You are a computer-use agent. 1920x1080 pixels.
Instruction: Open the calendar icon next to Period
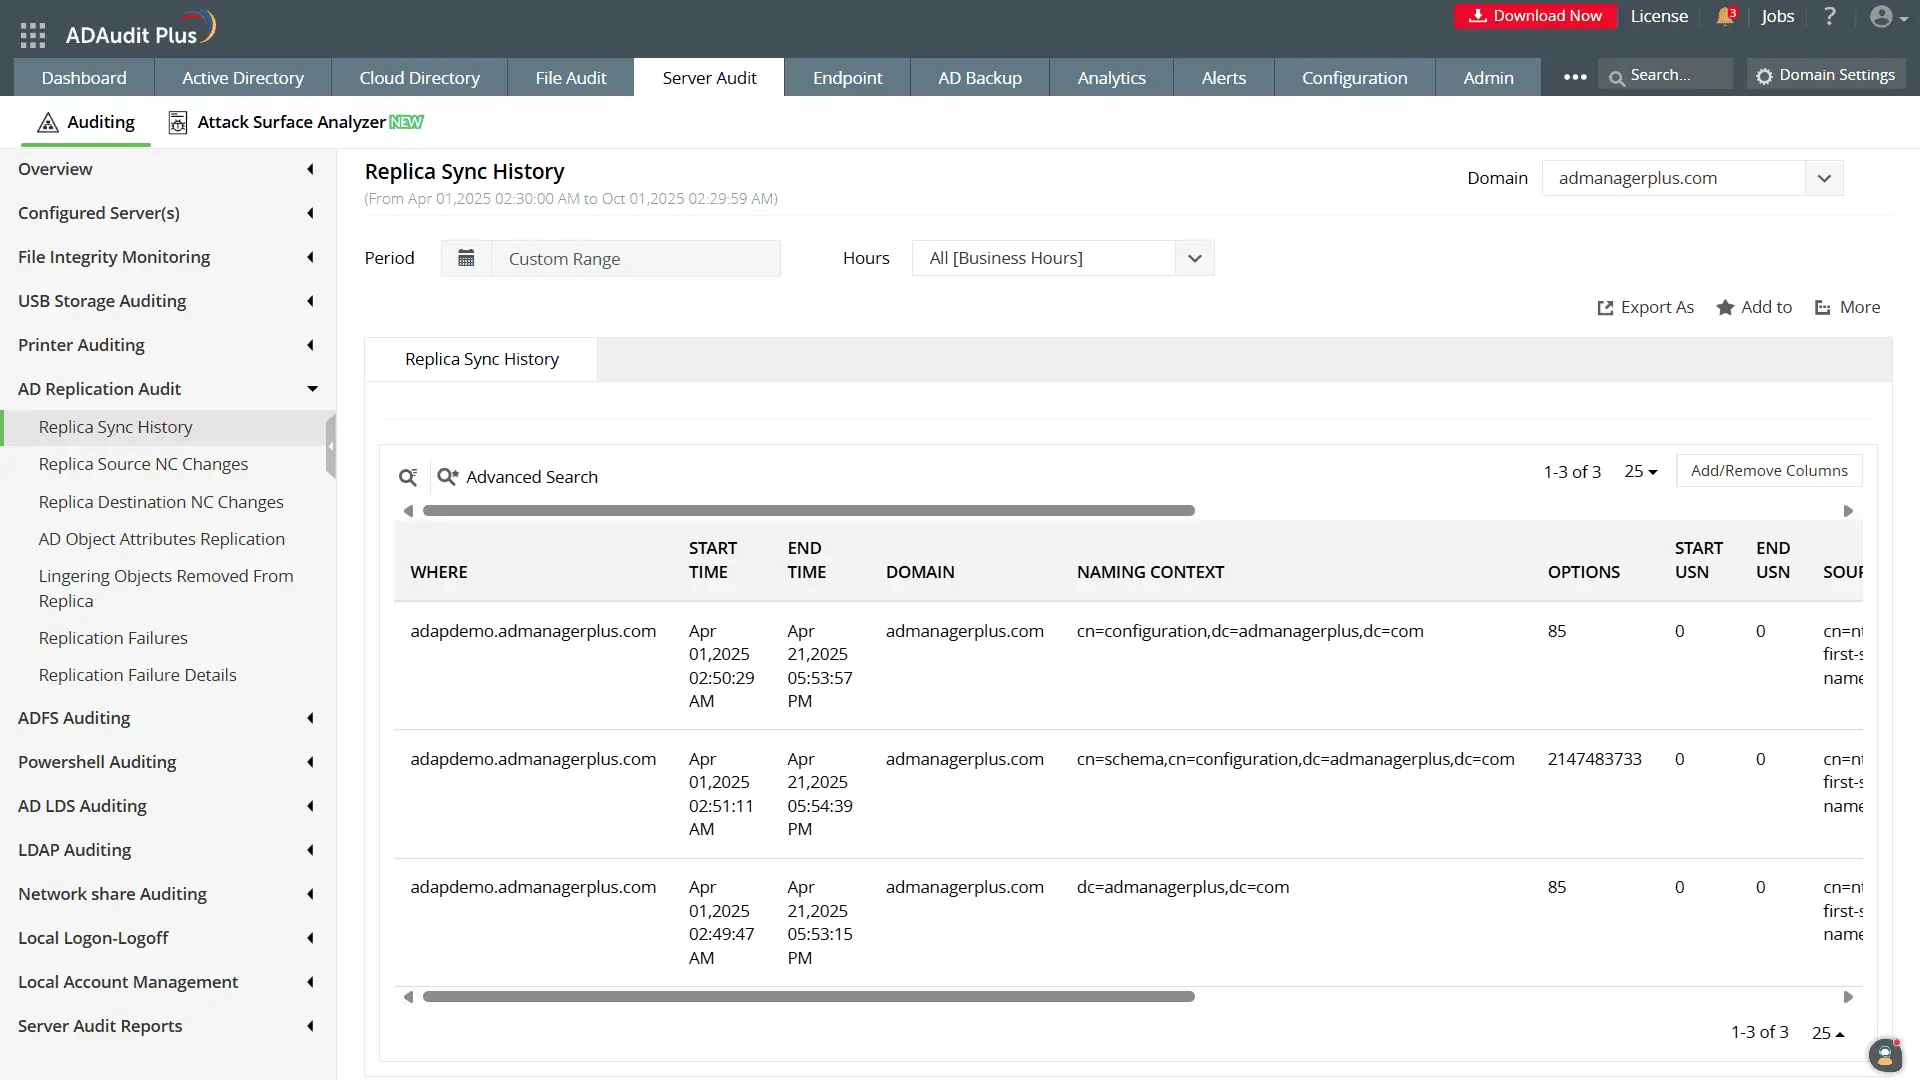(x=466, y=257)
